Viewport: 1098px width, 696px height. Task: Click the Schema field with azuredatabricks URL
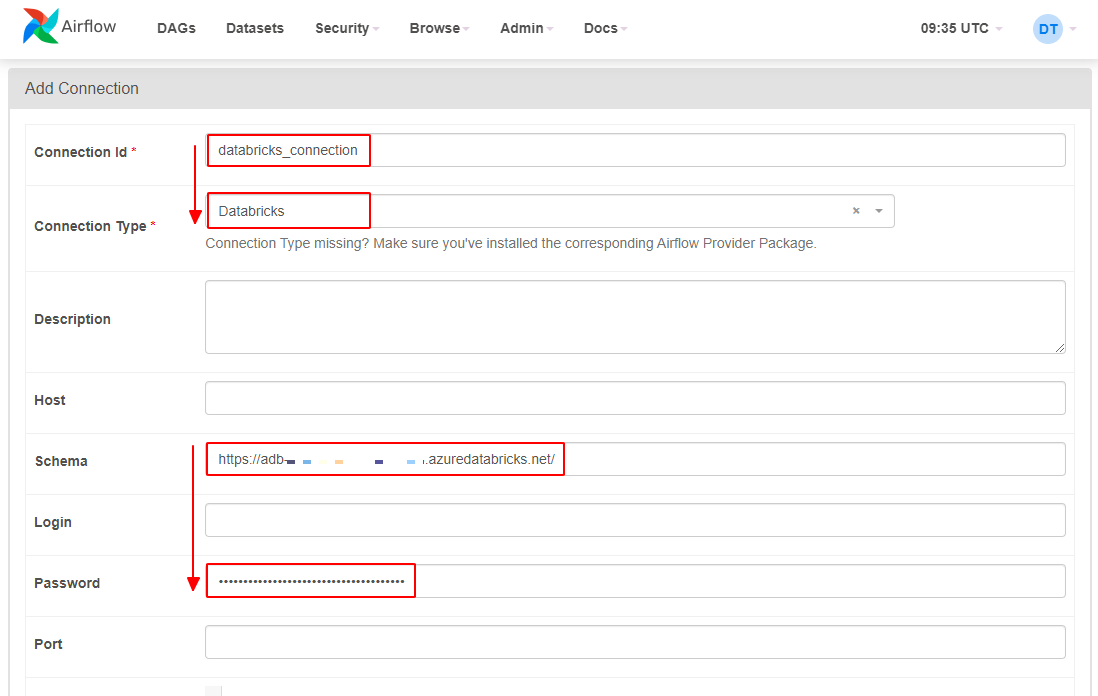point(635,459)
